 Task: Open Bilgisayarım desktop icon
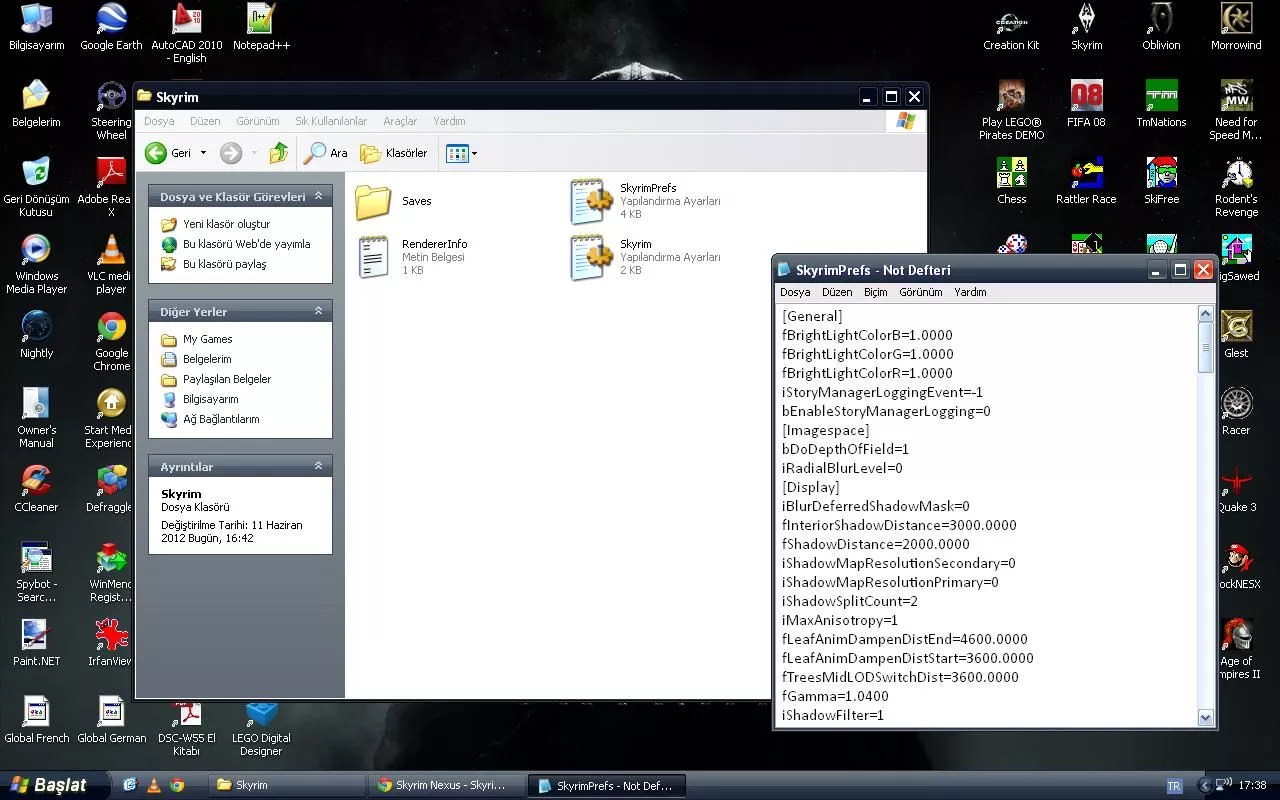click(36, 27)
